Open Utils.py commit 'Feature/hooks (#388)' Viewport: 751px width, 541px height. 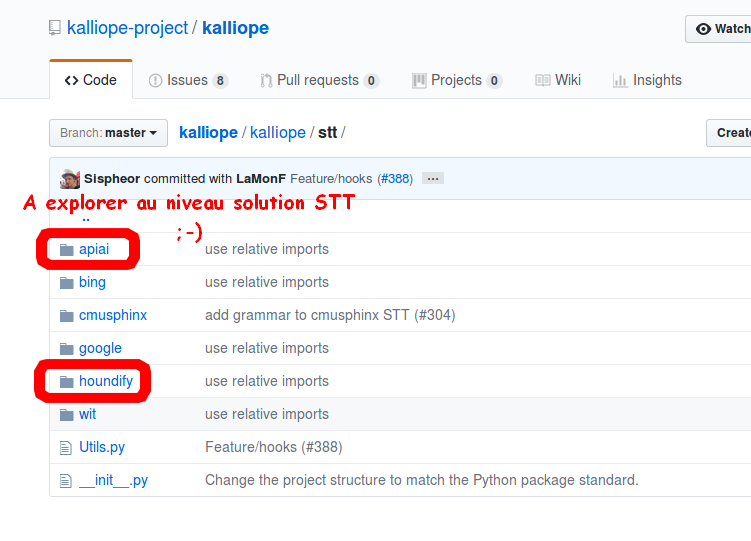pyautogui.click(x=273, y=447)
